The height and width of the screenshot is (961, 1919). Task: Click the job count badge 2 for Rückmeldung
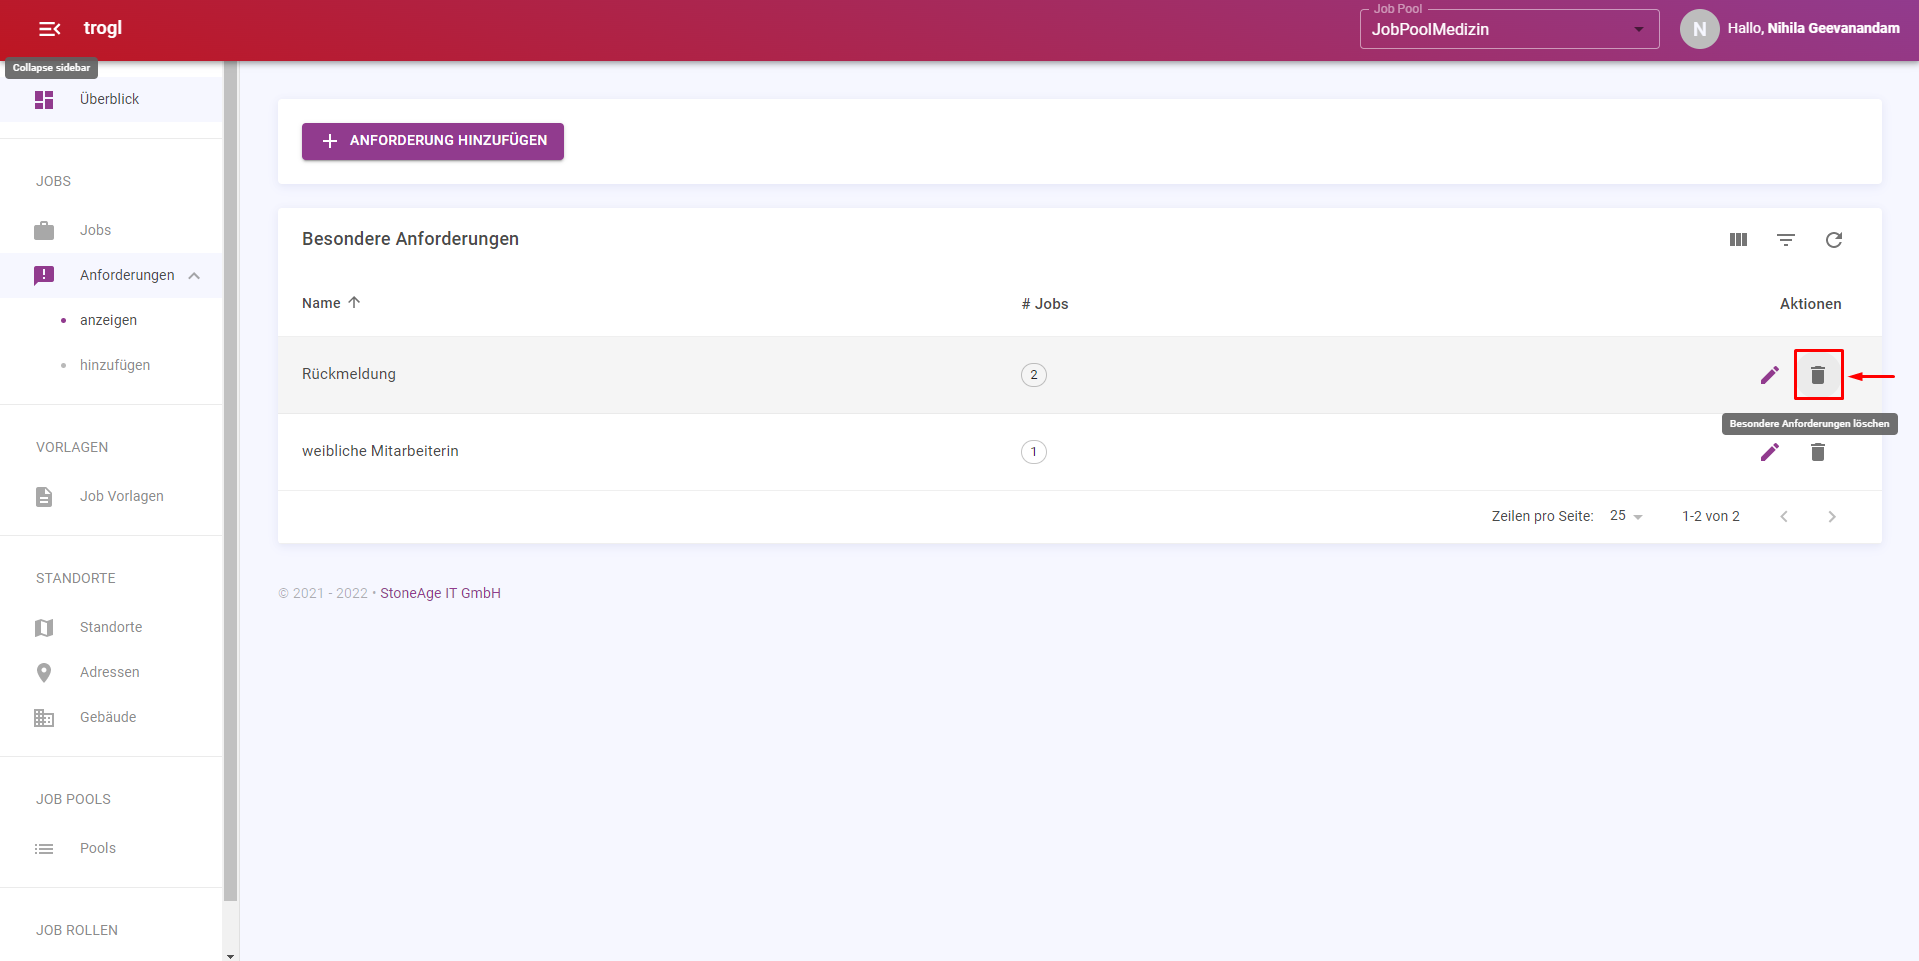click(x=1034, y=375)
